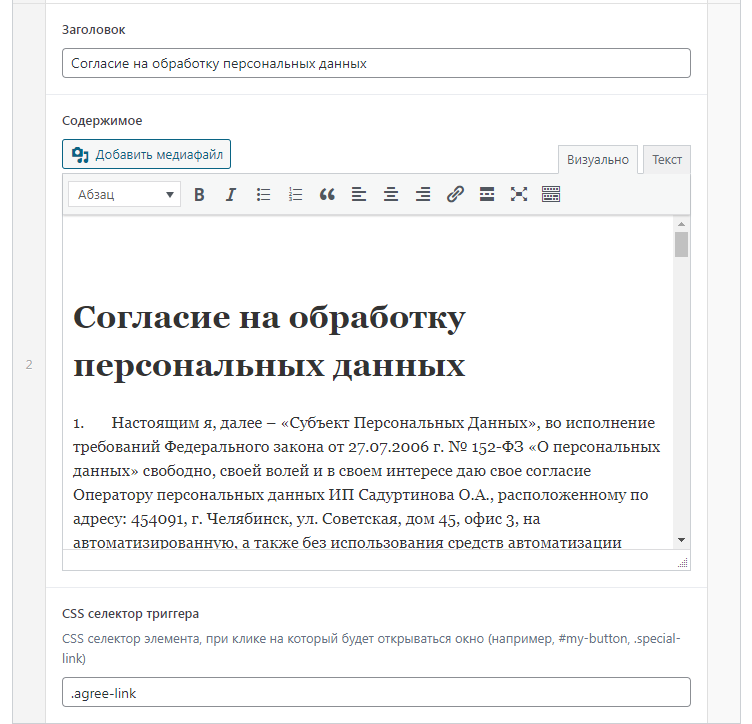Click the 'Заголовок' field label
752x724 pixels.
click(x=94, y=30)
